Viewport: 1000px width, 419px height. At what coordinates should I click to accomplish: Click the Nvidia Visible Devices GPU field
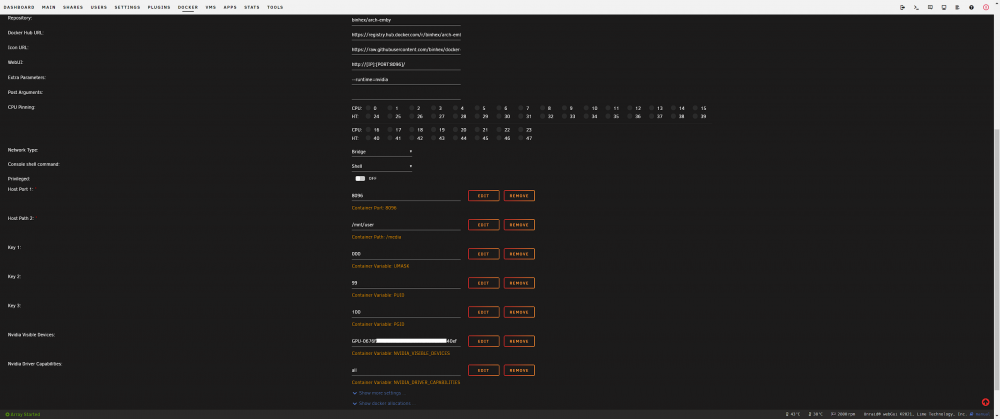tap(406, 341)
